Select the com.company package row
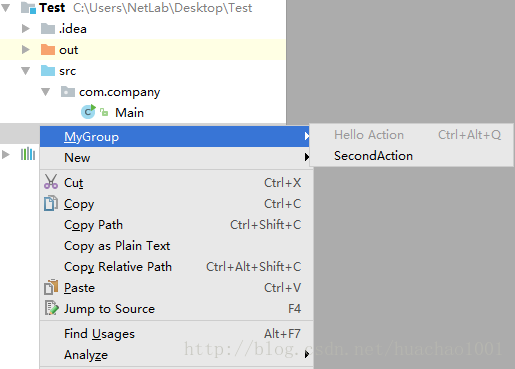This screenshot has height=369, width=515. [x=143, y=92]
